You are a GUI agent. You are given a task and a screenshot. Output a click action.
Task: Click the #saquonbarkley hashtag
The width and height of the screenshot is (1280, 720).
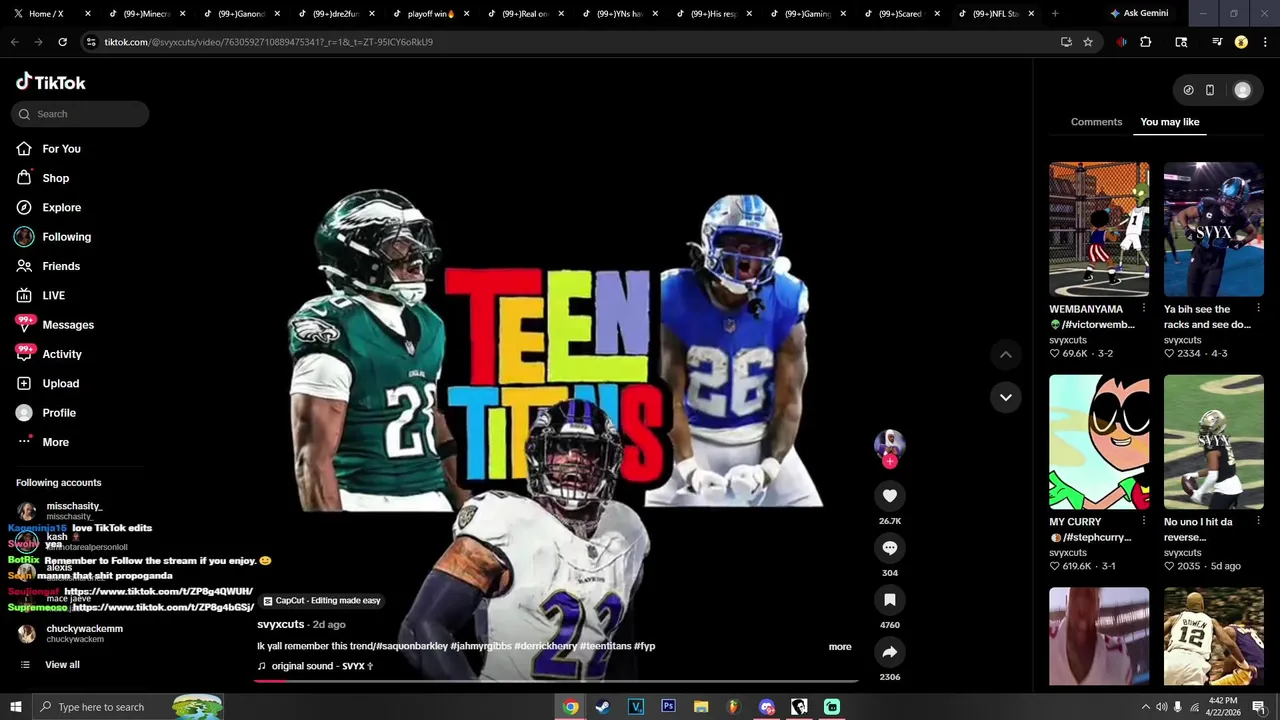pos(411,646)
